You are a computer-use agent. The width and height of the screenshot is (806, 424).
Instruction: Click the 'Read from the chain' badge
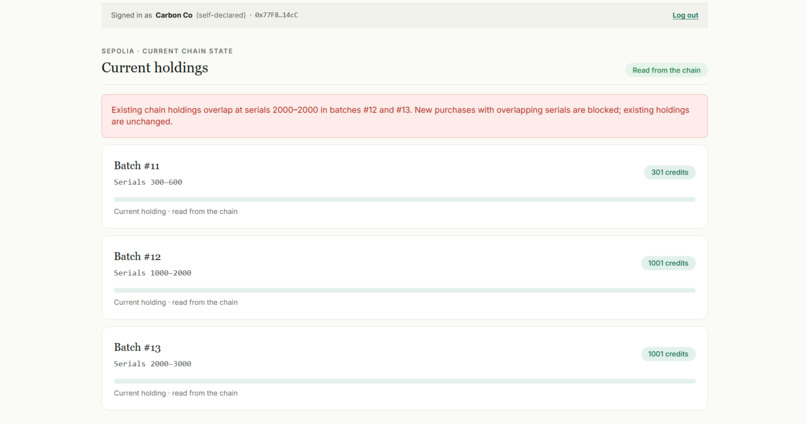(666, 70)
